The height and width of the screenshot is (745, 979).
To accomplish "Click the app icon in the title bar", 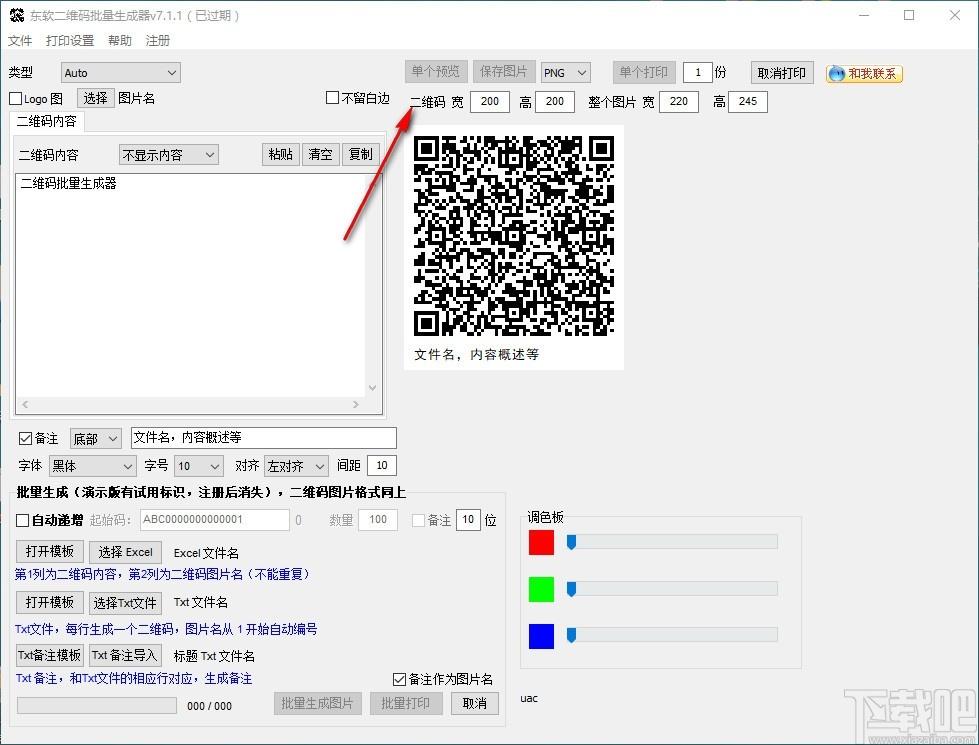I will coord(16,15).
